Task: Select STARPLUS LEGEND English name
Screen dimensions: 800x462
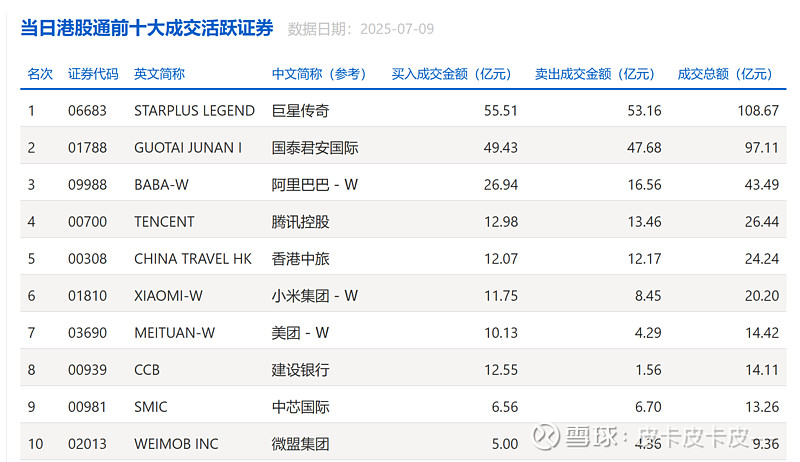Action: coord(194,111)
